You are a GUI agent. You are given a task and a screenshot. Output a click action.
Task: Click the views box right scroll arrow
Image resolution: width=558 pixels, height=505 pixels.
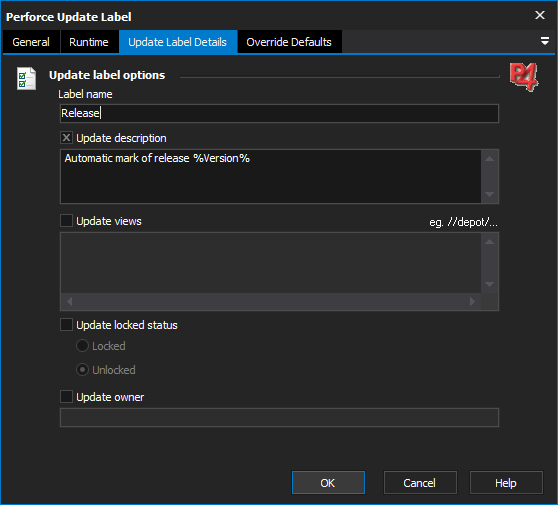click(x=473, y=301)
